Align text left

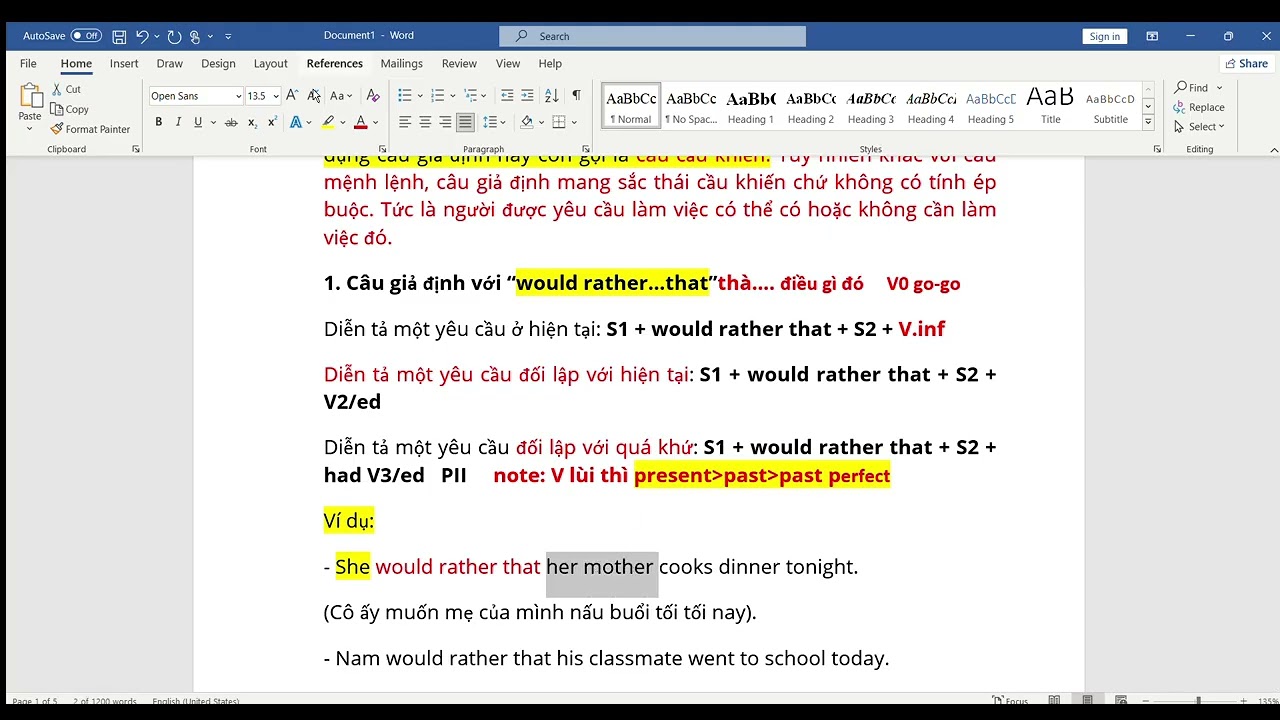pyautogui.click(x=405, y=122)
